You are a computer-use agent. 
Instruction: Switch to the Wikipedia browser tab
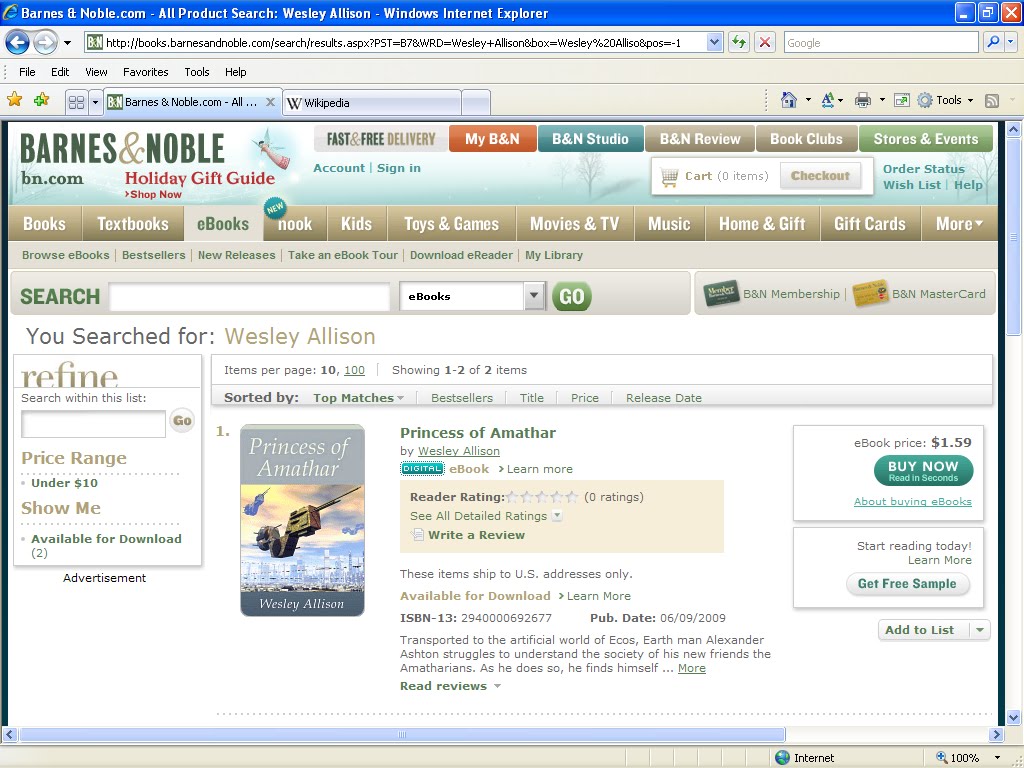370,102
